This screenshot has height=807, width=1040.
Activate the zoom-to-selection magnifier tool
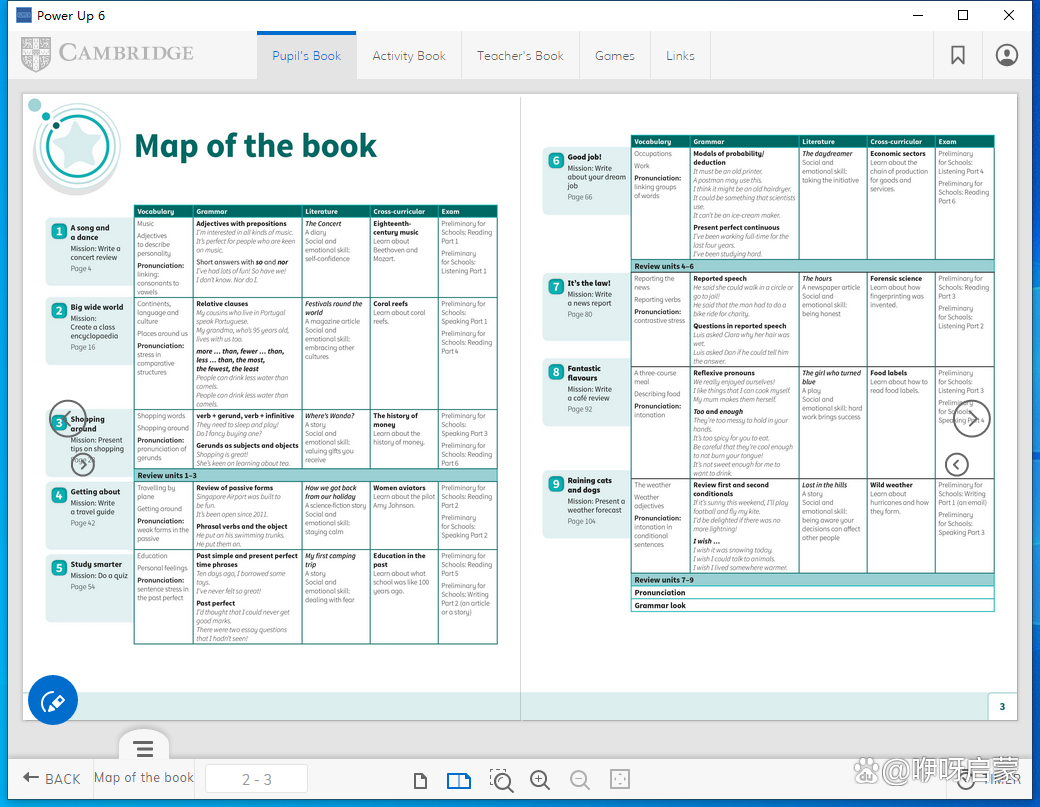coord(501,780)
